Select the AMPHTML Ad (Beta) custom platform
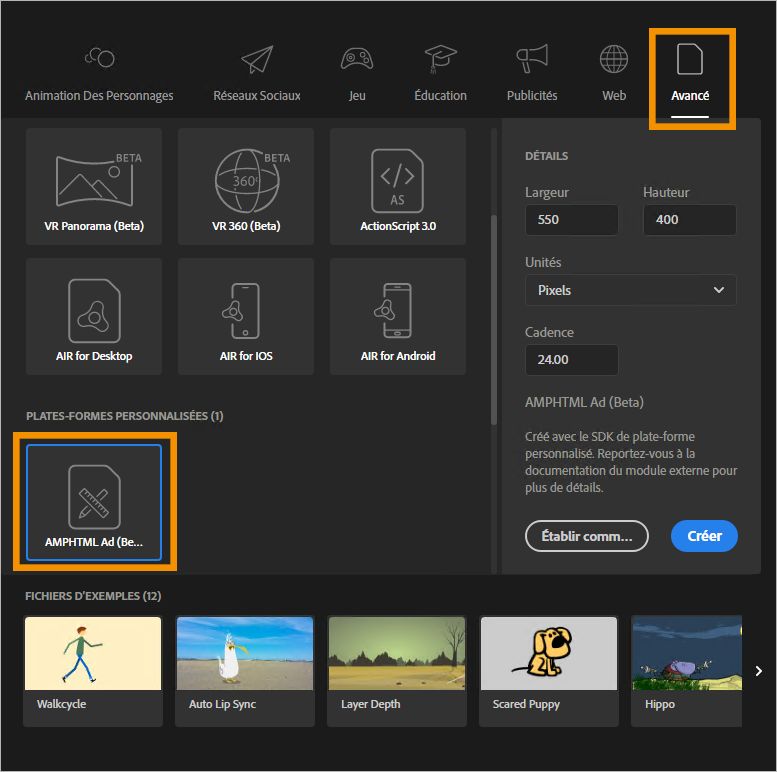Image resolution: width=777 pixels, height=772 pixels. coord(94,502)
